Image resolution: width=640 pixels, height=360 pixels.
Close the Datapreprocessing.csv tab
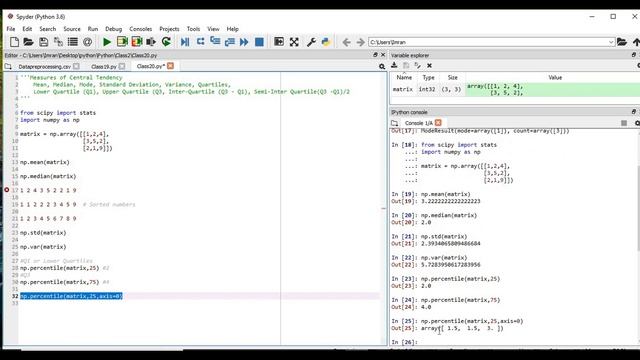pos(76,66)
